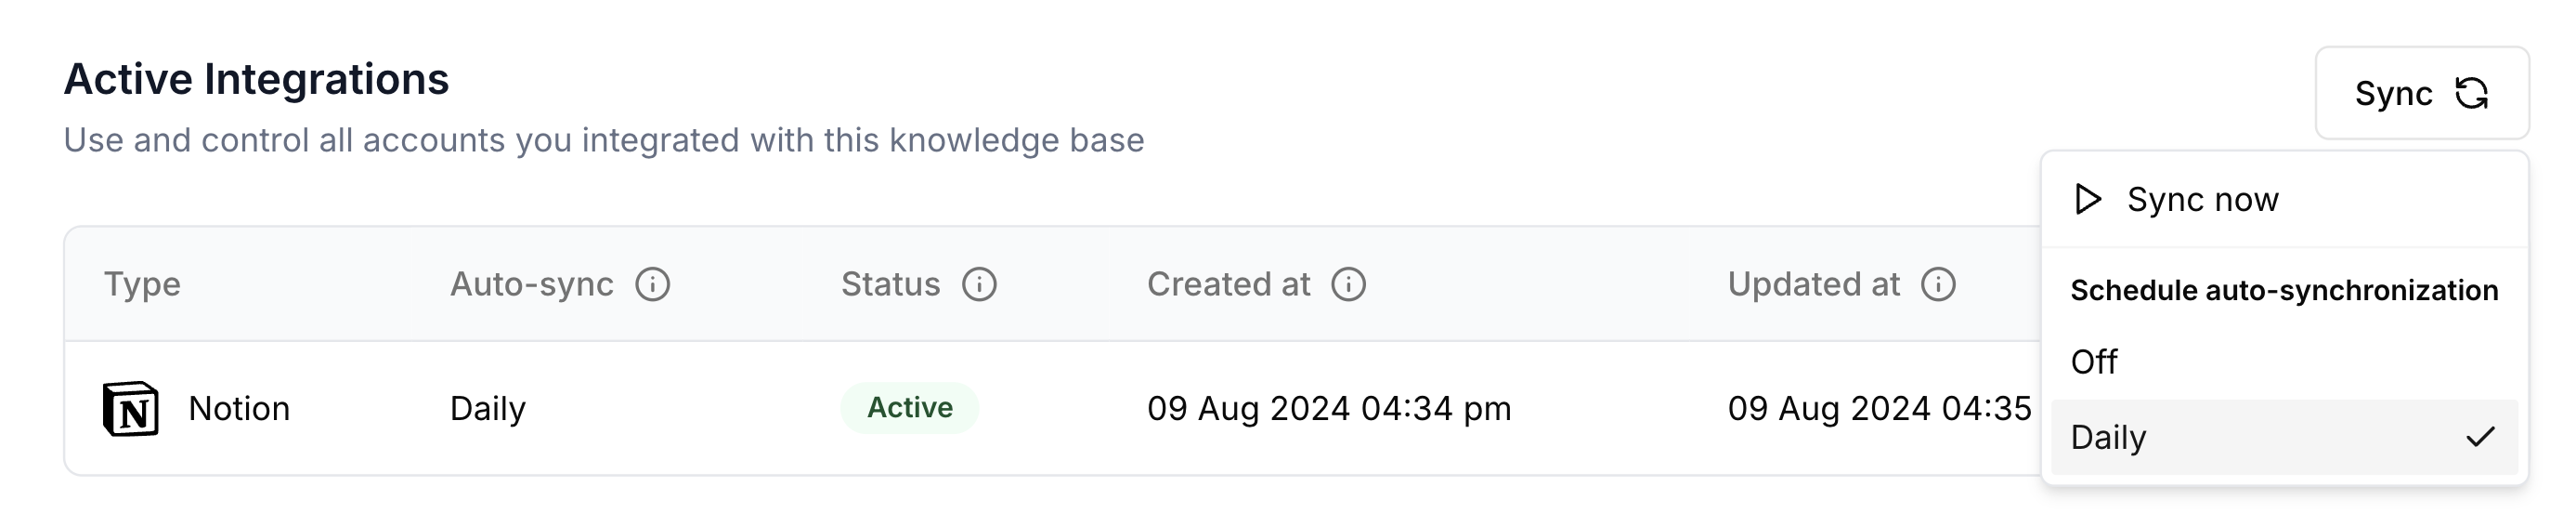The image size is (2576, 526).
Task: Click the Active status badge
Action: pos(909,408)
